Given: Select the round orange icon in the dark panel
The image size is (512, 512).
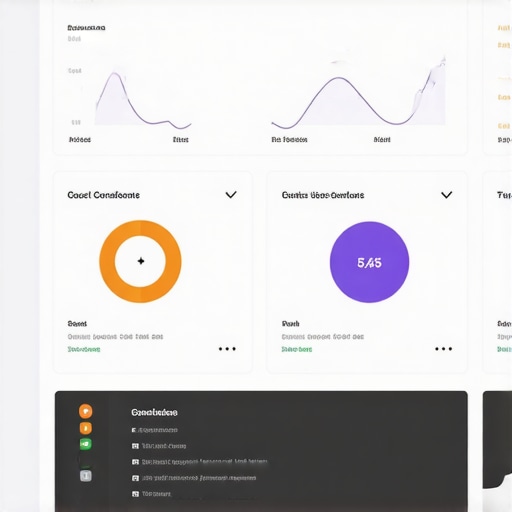Looking at the screenshot, I should tap(86, 411).
